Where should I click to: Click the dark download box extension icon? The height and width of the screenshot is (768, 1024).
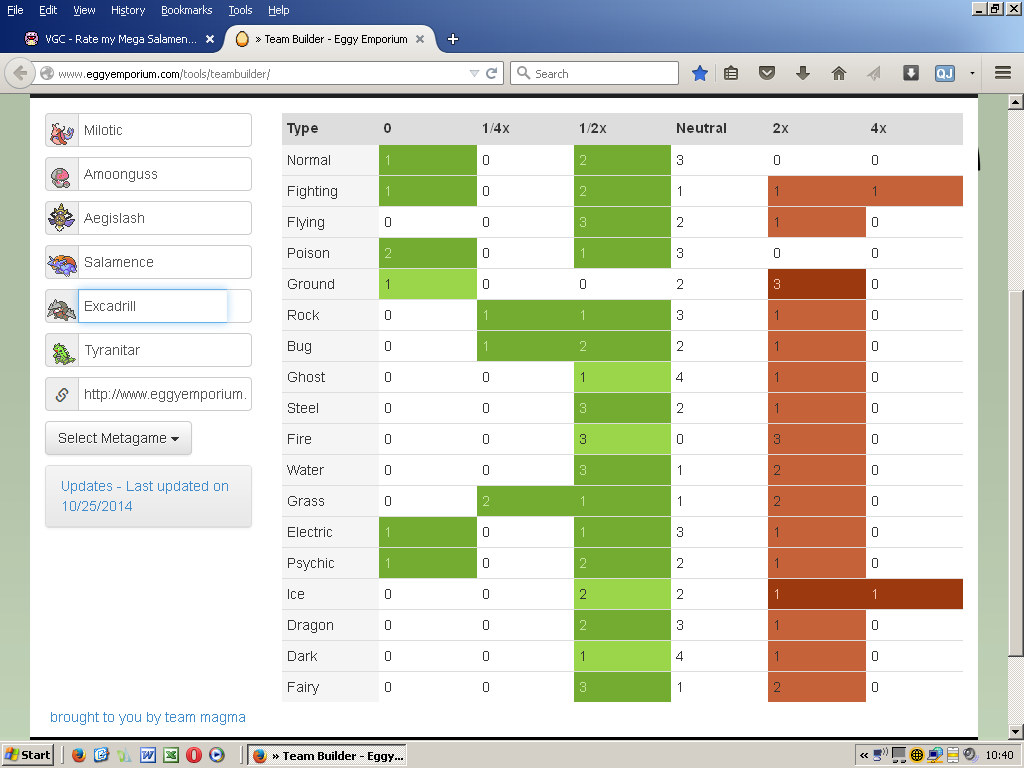click(x=910, y=73)
